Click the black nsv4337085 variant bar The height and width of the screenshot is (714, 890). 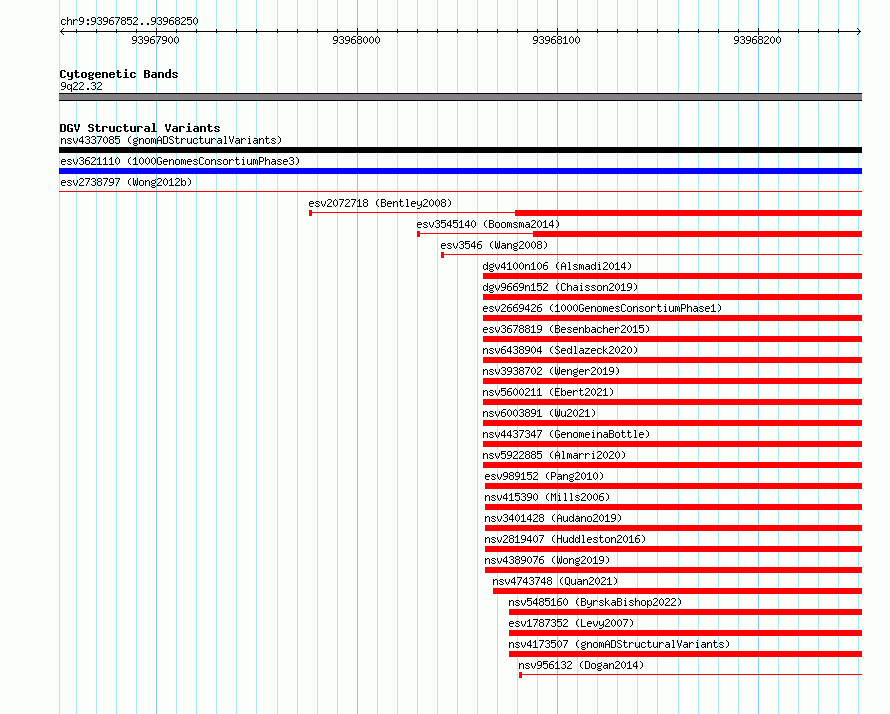pyautogui.click(x=460, y=150)
